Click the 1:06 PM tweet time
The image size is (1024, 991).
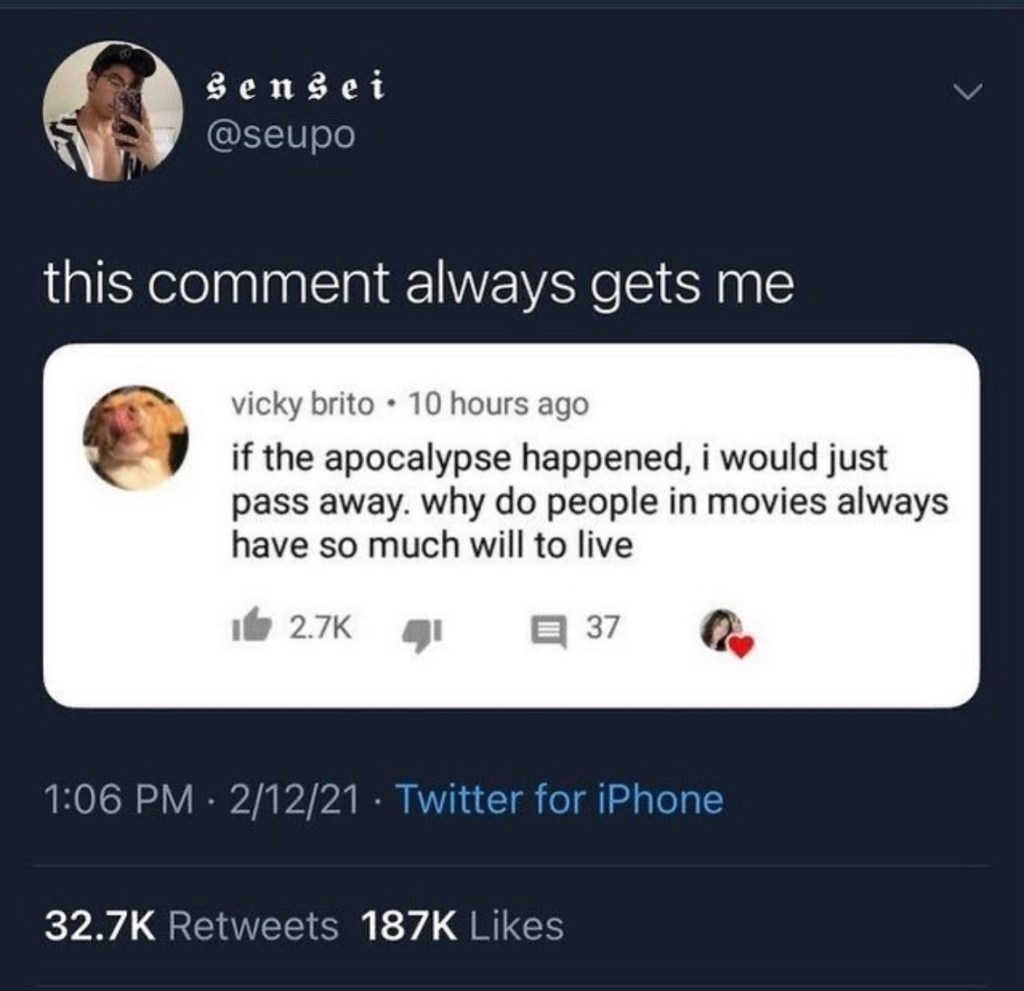pos(120,800)
